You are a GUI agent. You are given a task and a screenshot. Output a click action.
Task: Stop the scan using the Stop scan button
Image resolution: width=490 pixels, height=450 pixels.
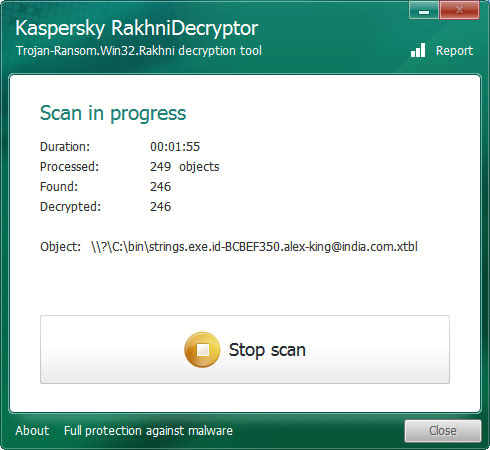pyautogui.click(x=245, y=350)
